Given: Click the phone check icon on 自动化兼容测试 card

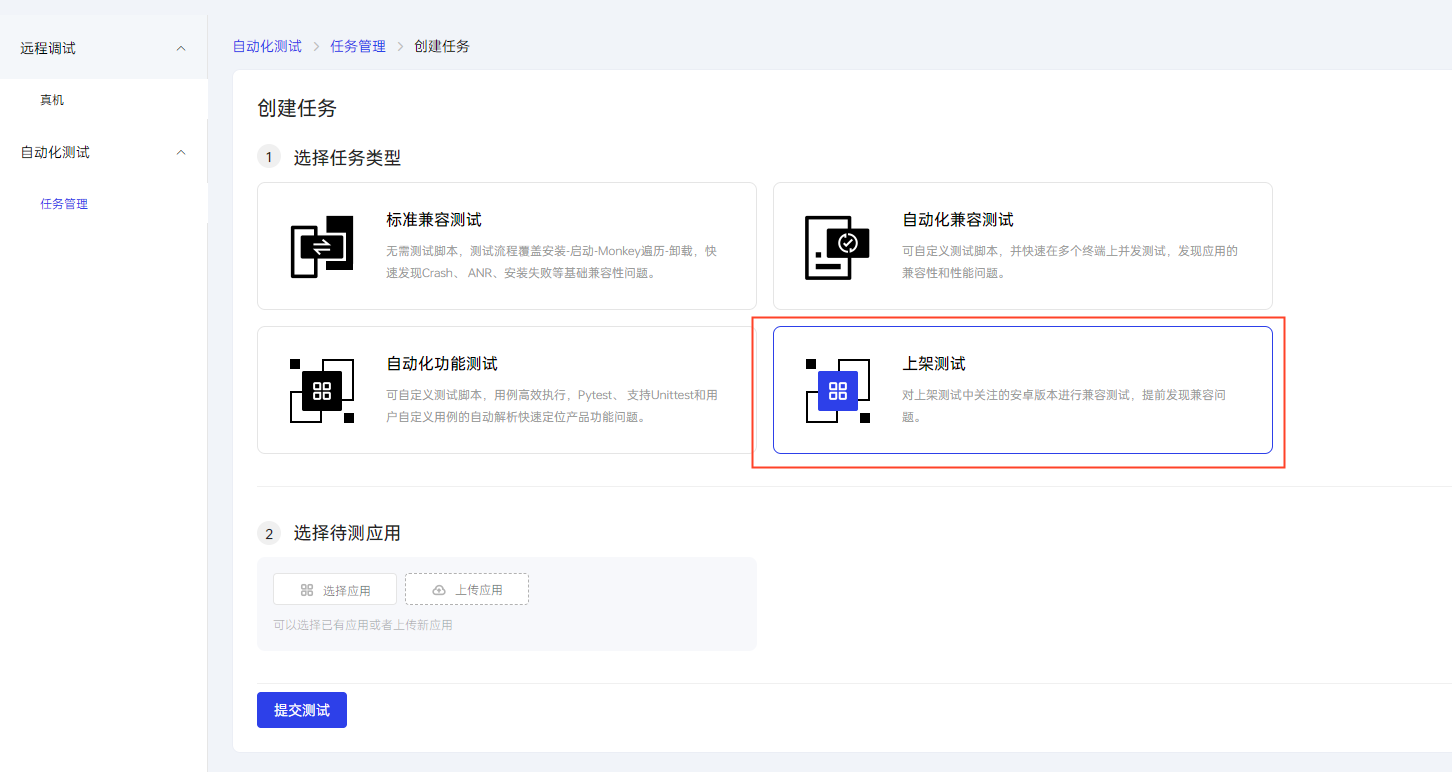Looking at the screenshot, I should (x=837, y=245).
